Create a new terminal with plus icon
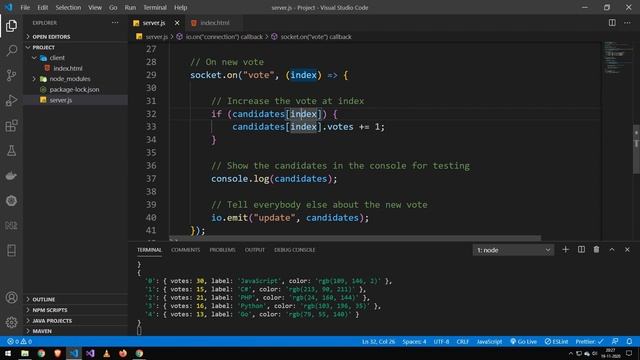The height and width of the screenshot is (360, 640). tap(565, 249)
